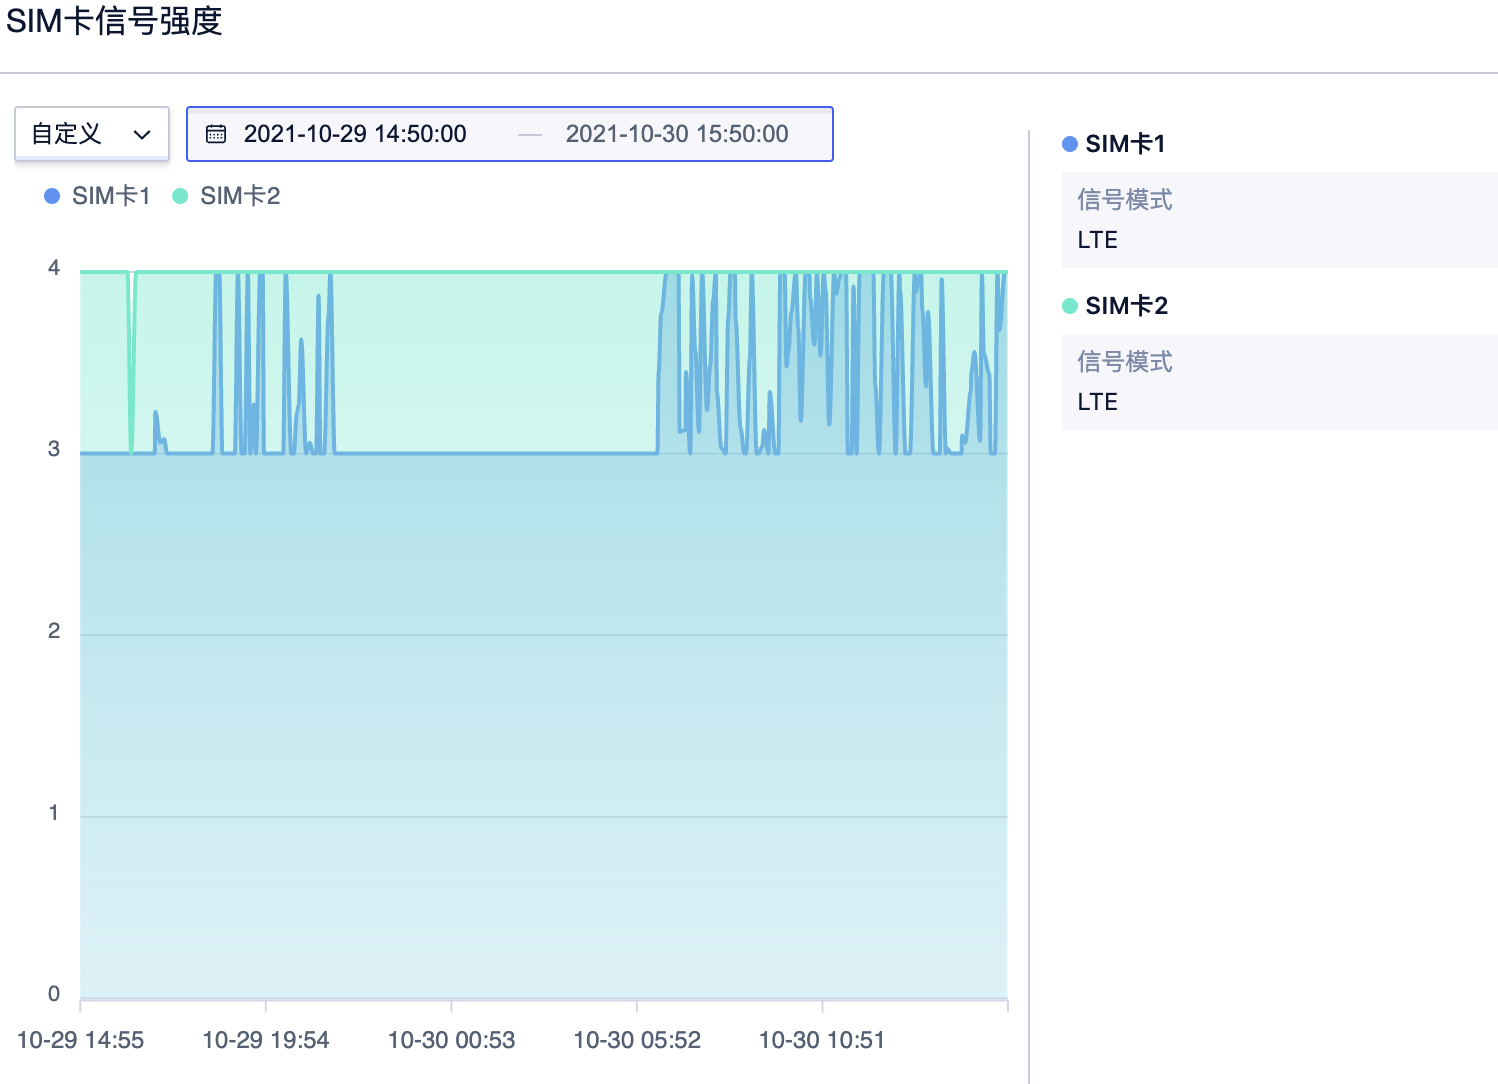Open the 自定义 time range selector

91,134
